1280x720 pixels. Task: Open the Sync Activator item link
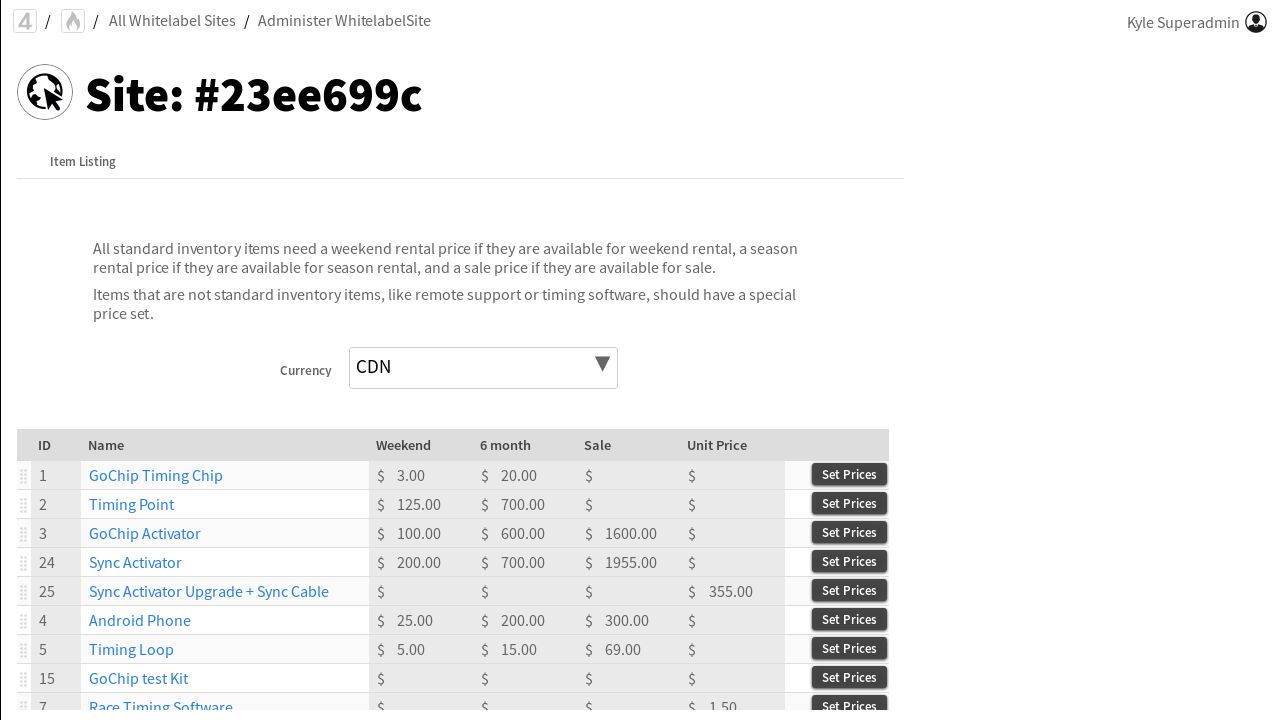coord(135,563)
